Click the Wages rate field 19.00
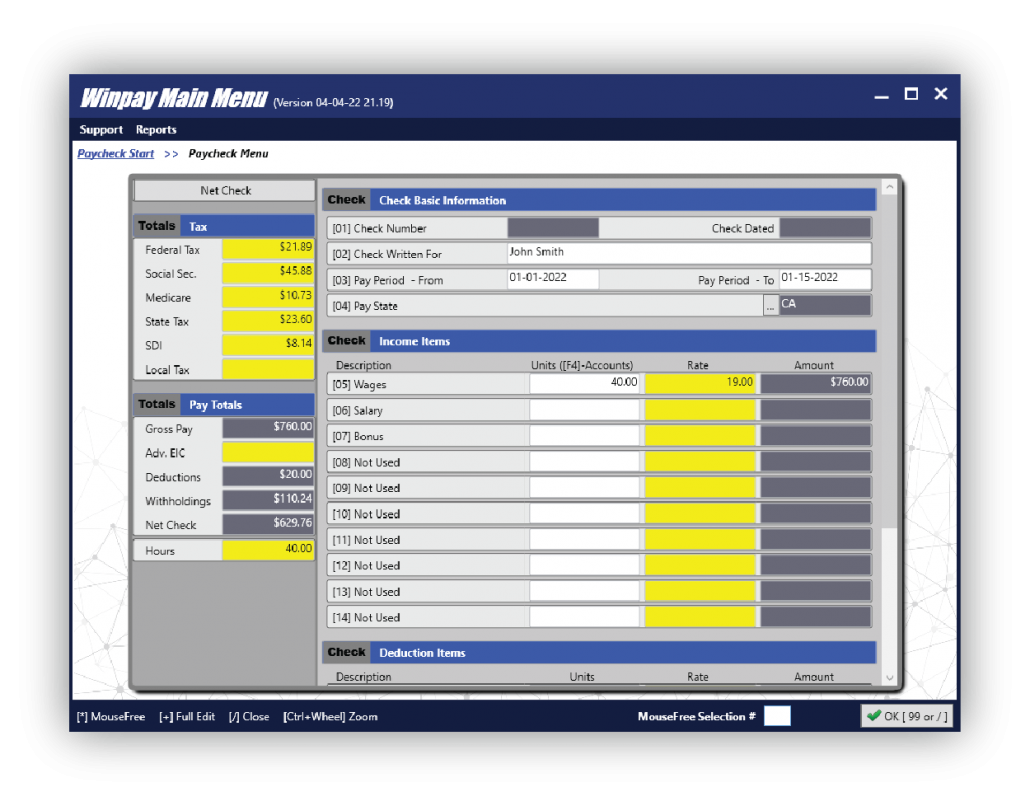 pos(700,383)
